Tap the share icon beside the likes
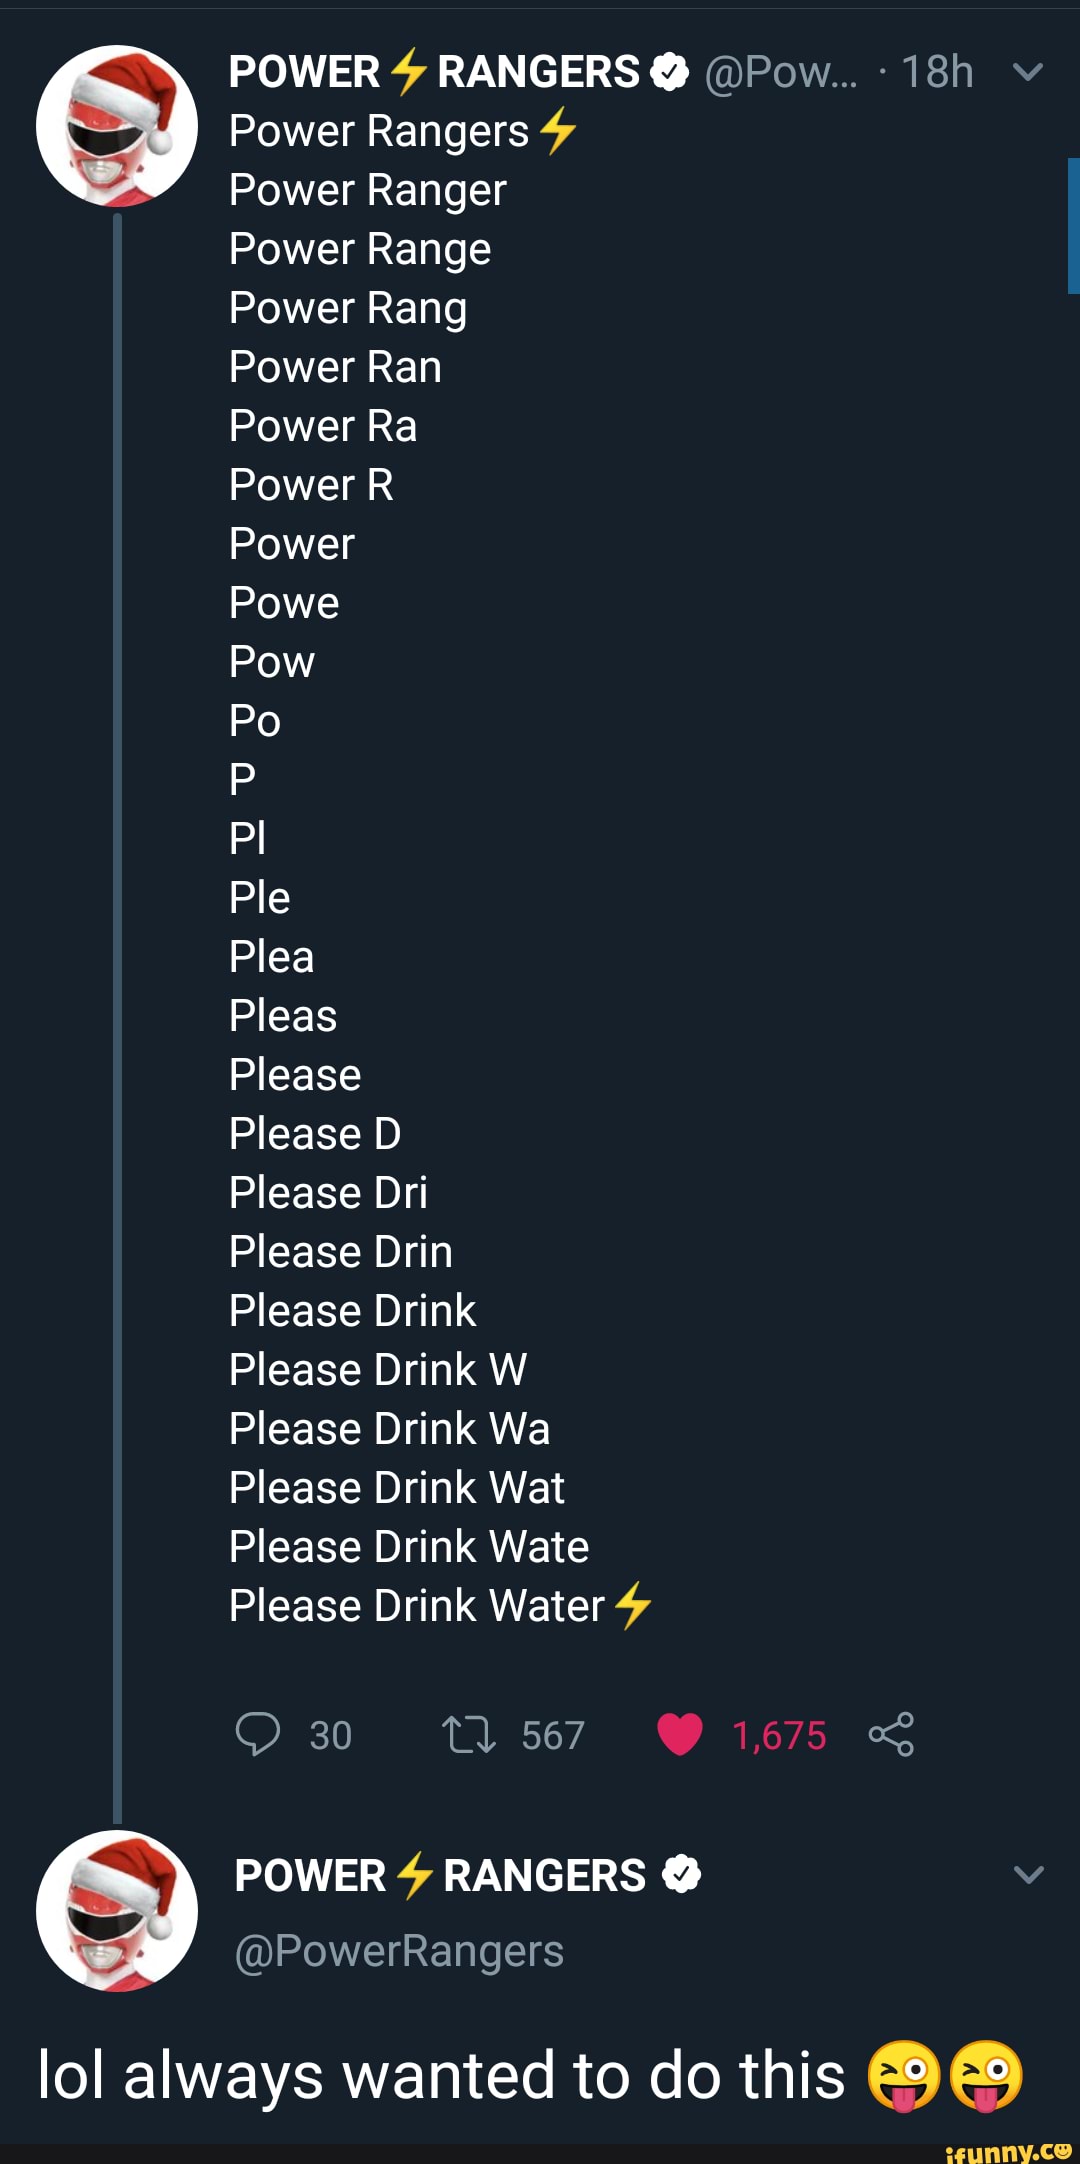The width and height of the screenshot is (1080, 2164). point(891,1734)
